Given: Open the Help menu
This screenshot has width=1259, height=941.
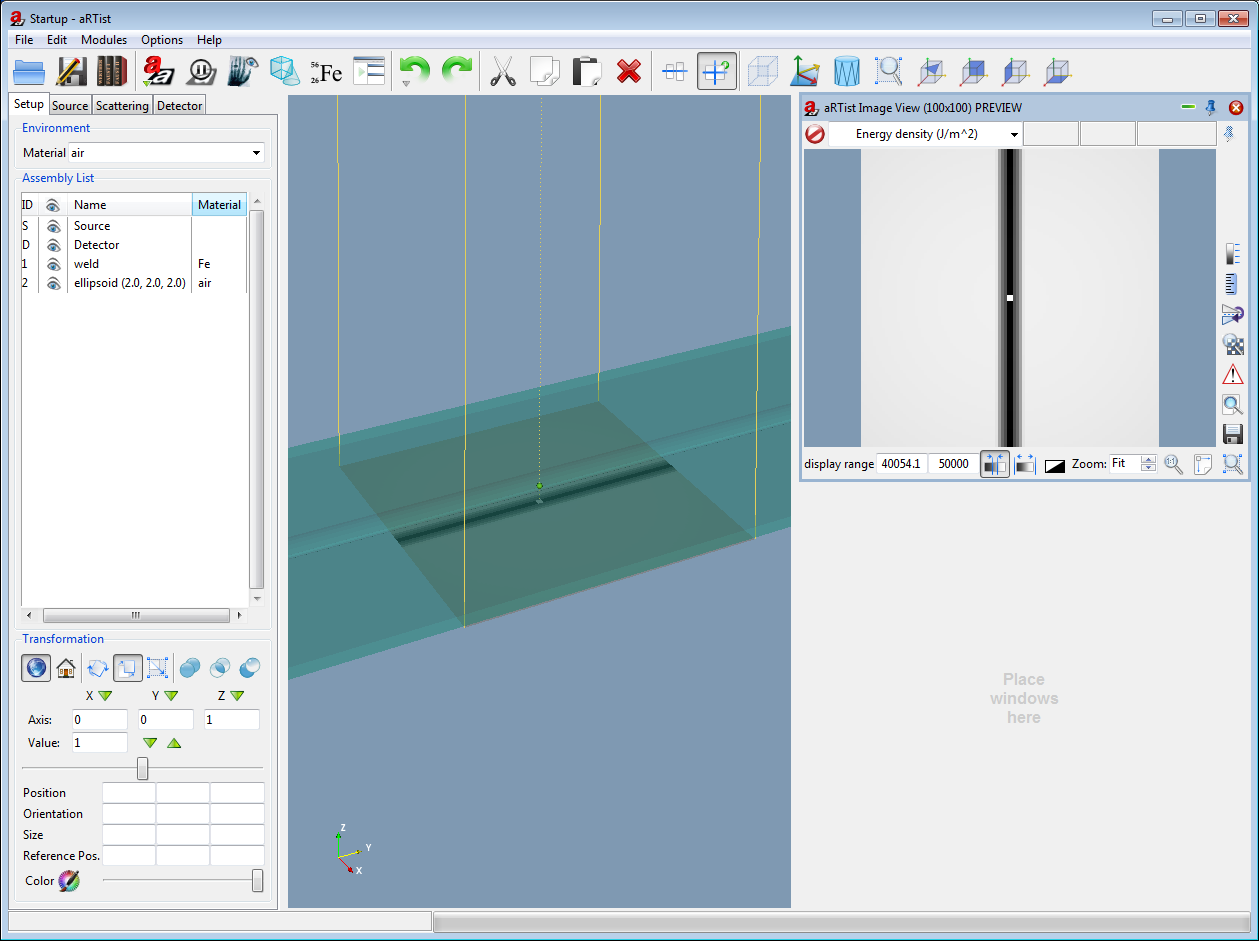Looking at the screenshot, I should (x=209, y=40).
